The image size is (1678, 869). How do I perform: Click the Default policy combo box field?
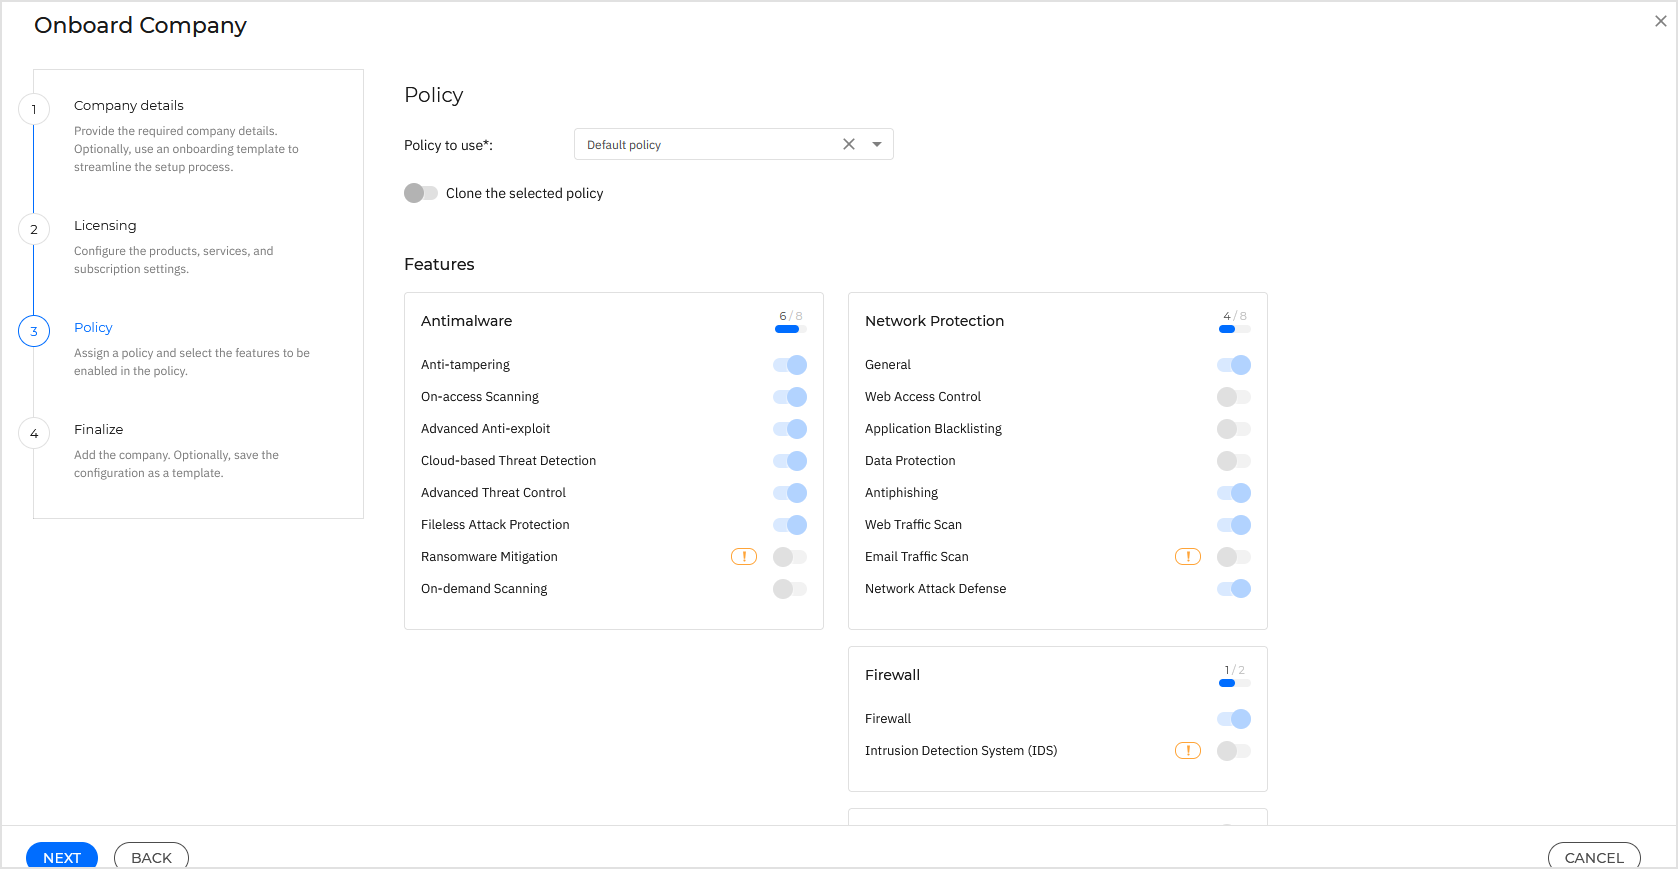pyautogui.click(x=733, y=144)
